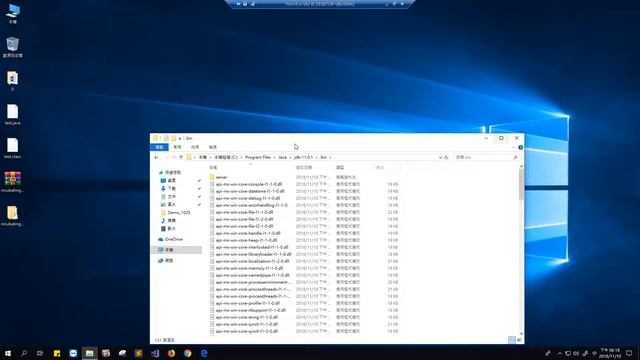Image resolution: width=640 pixels, height=360 pixels.
Task: Select the test.class file on desktop
Action: pyautogui.click(x=13, y=148)
